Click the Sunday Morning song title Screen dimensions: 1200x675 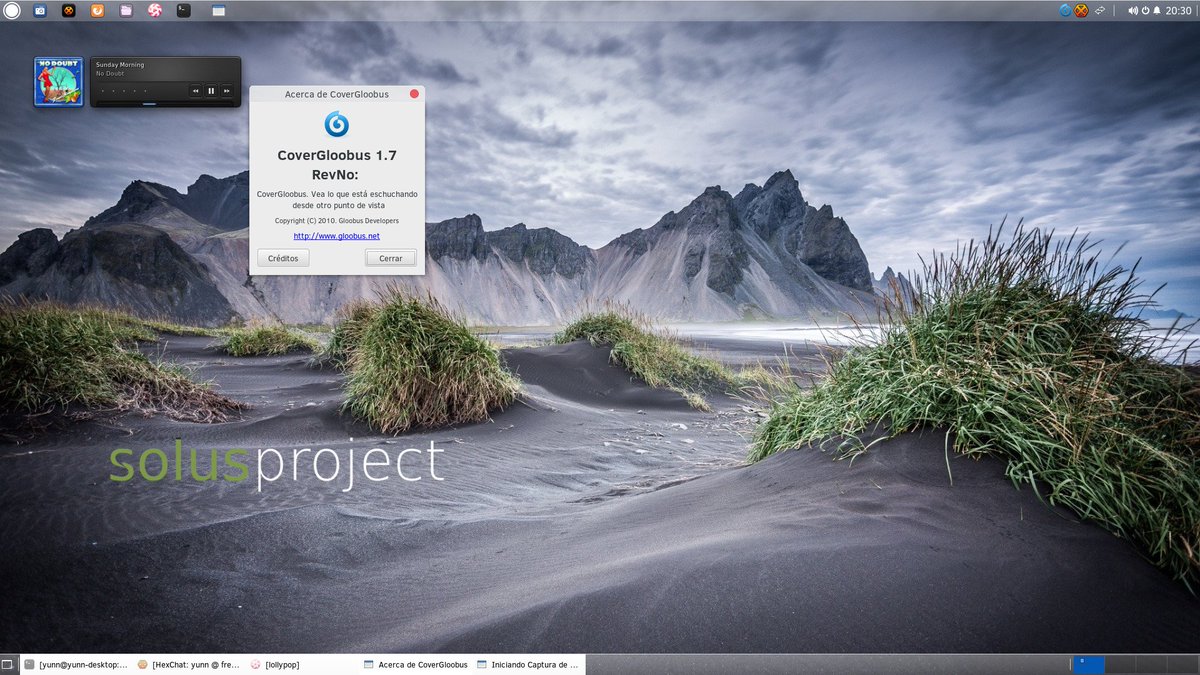click(x=120, y=65)
